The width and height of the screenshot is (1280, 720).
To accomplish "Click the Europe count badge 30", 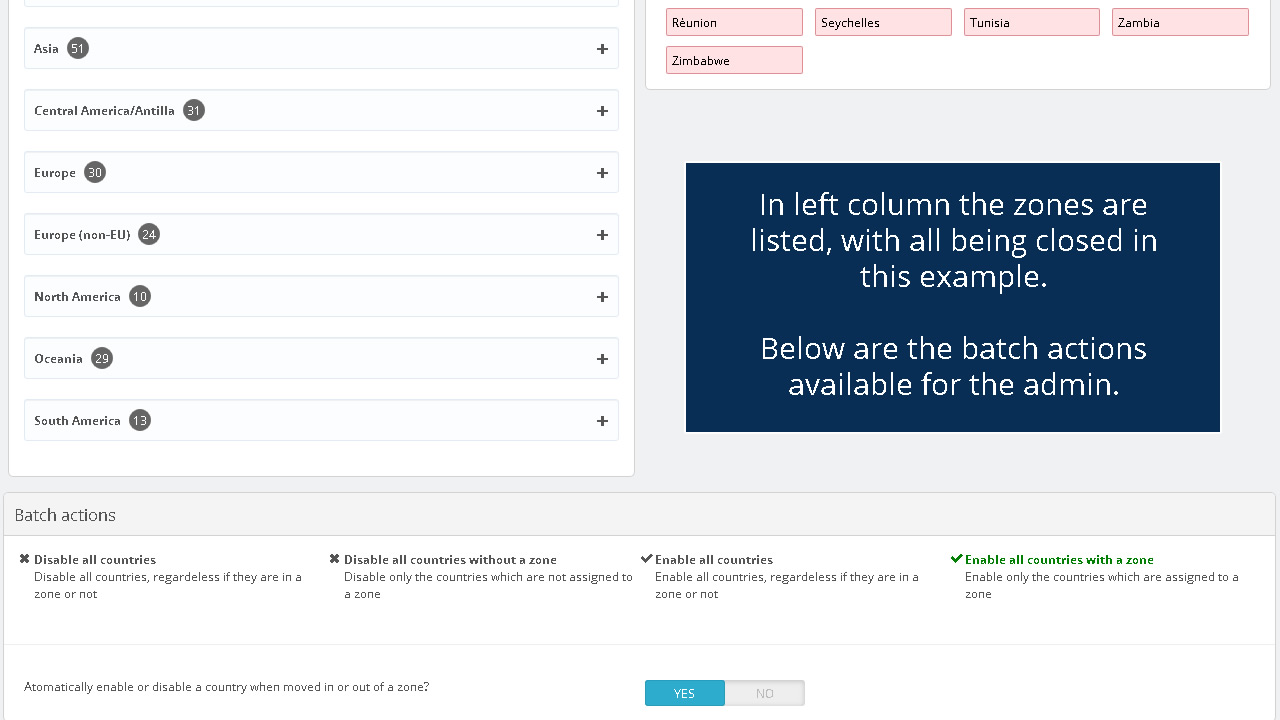I will click(x=95, y=172).
